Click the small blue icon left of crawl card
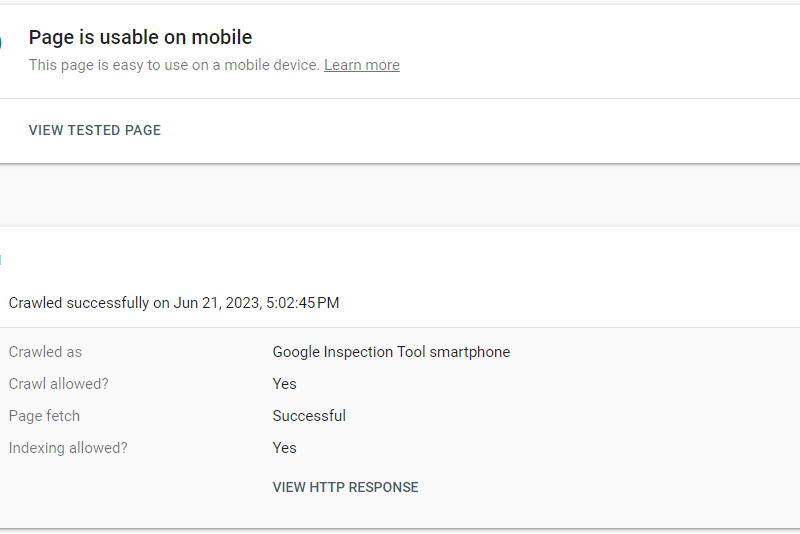Image resolution: width=800 pixels, height=534 pixels. pyautogui.click(x=1, y=260)
